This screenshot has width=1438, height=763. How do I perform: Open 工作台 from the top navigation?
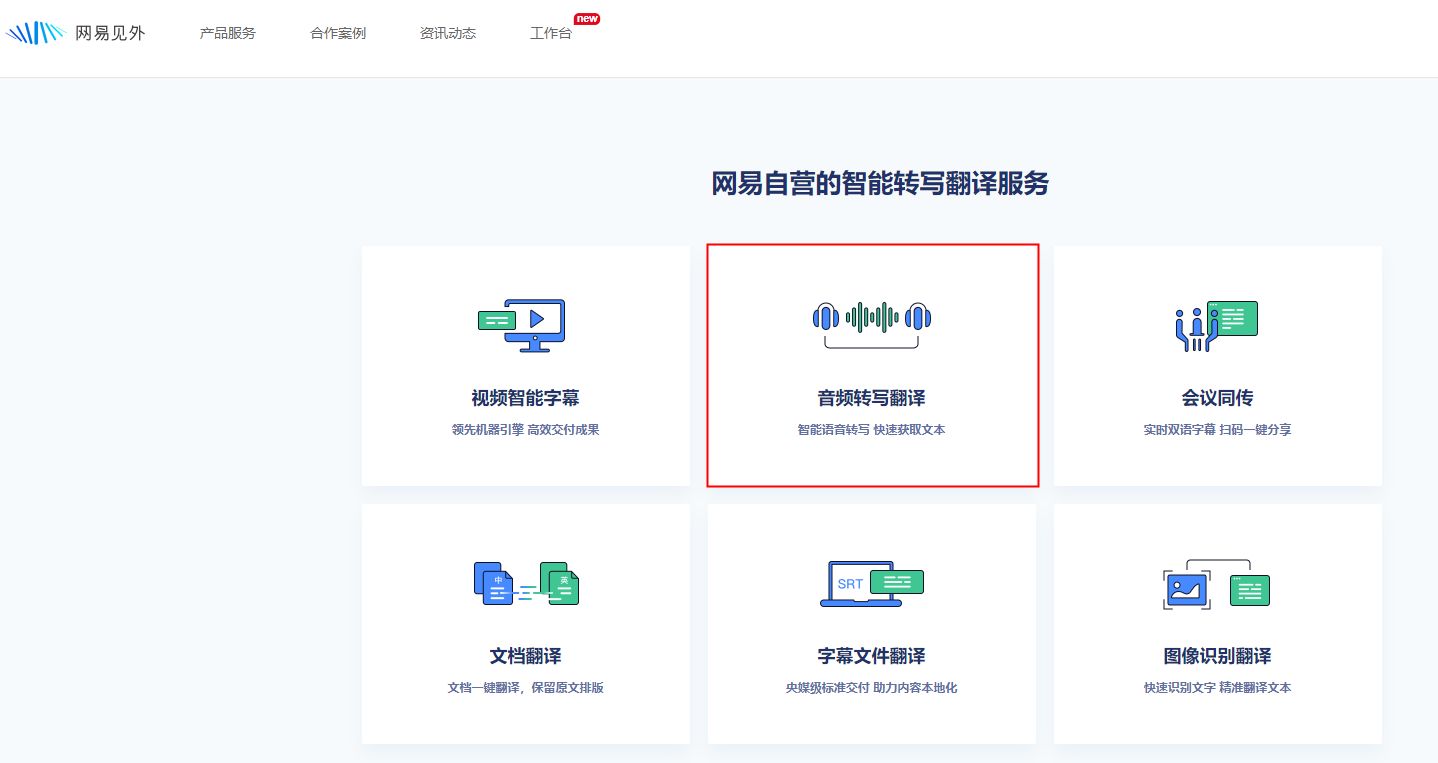[551, 33]
